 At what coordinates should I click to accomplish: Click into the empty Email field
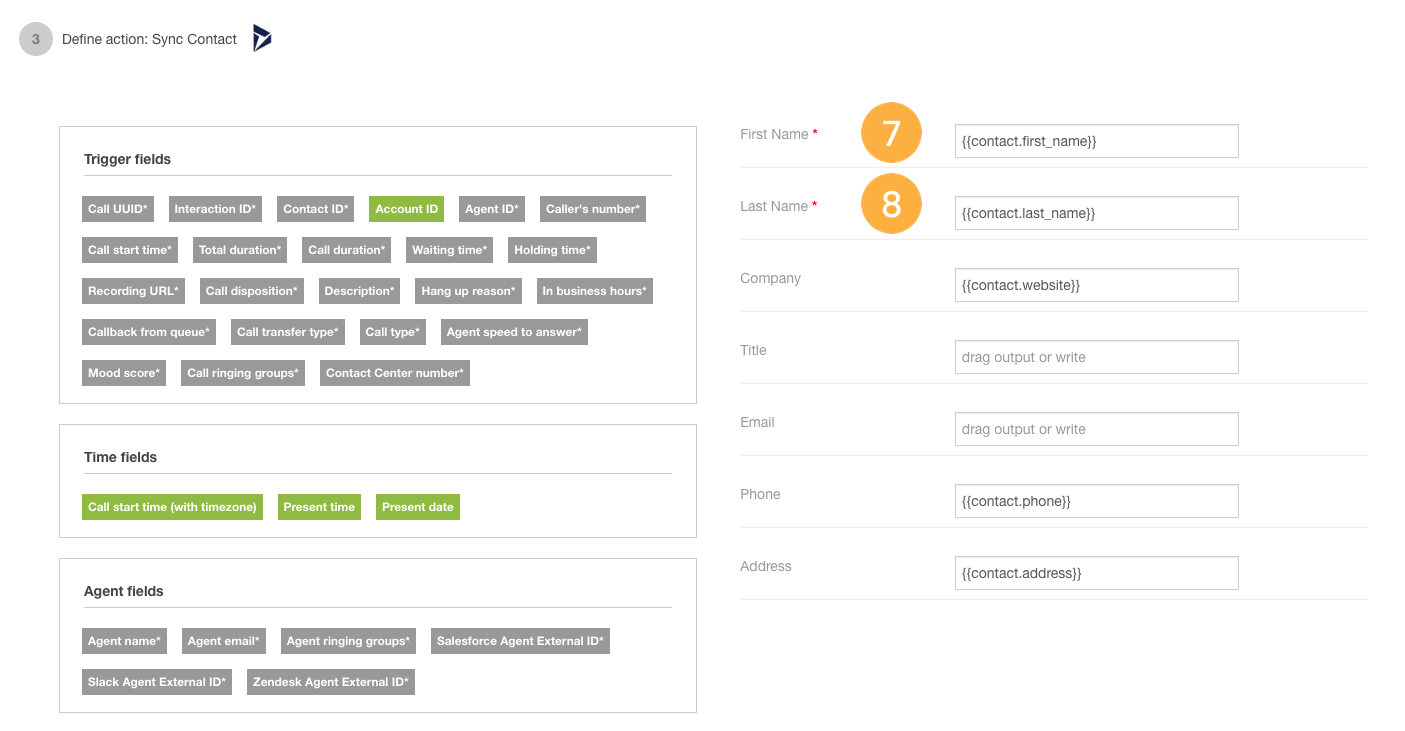coord(1097,429)
